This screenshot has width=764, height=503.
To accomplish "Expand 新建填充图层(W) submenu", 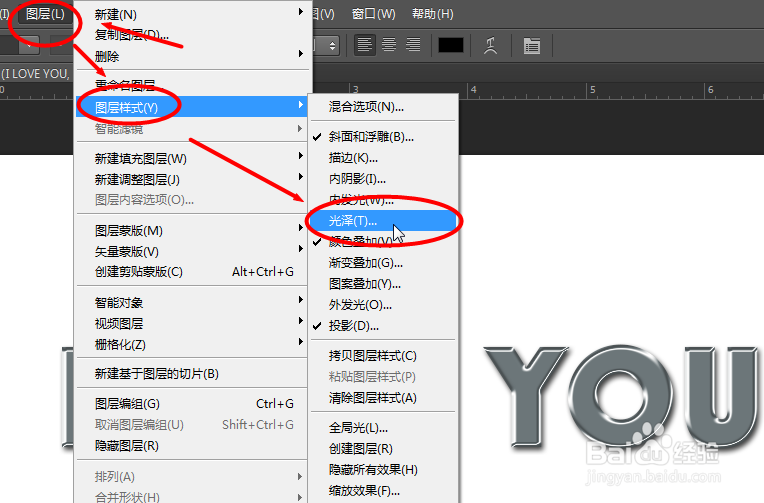I will point(192,158).
